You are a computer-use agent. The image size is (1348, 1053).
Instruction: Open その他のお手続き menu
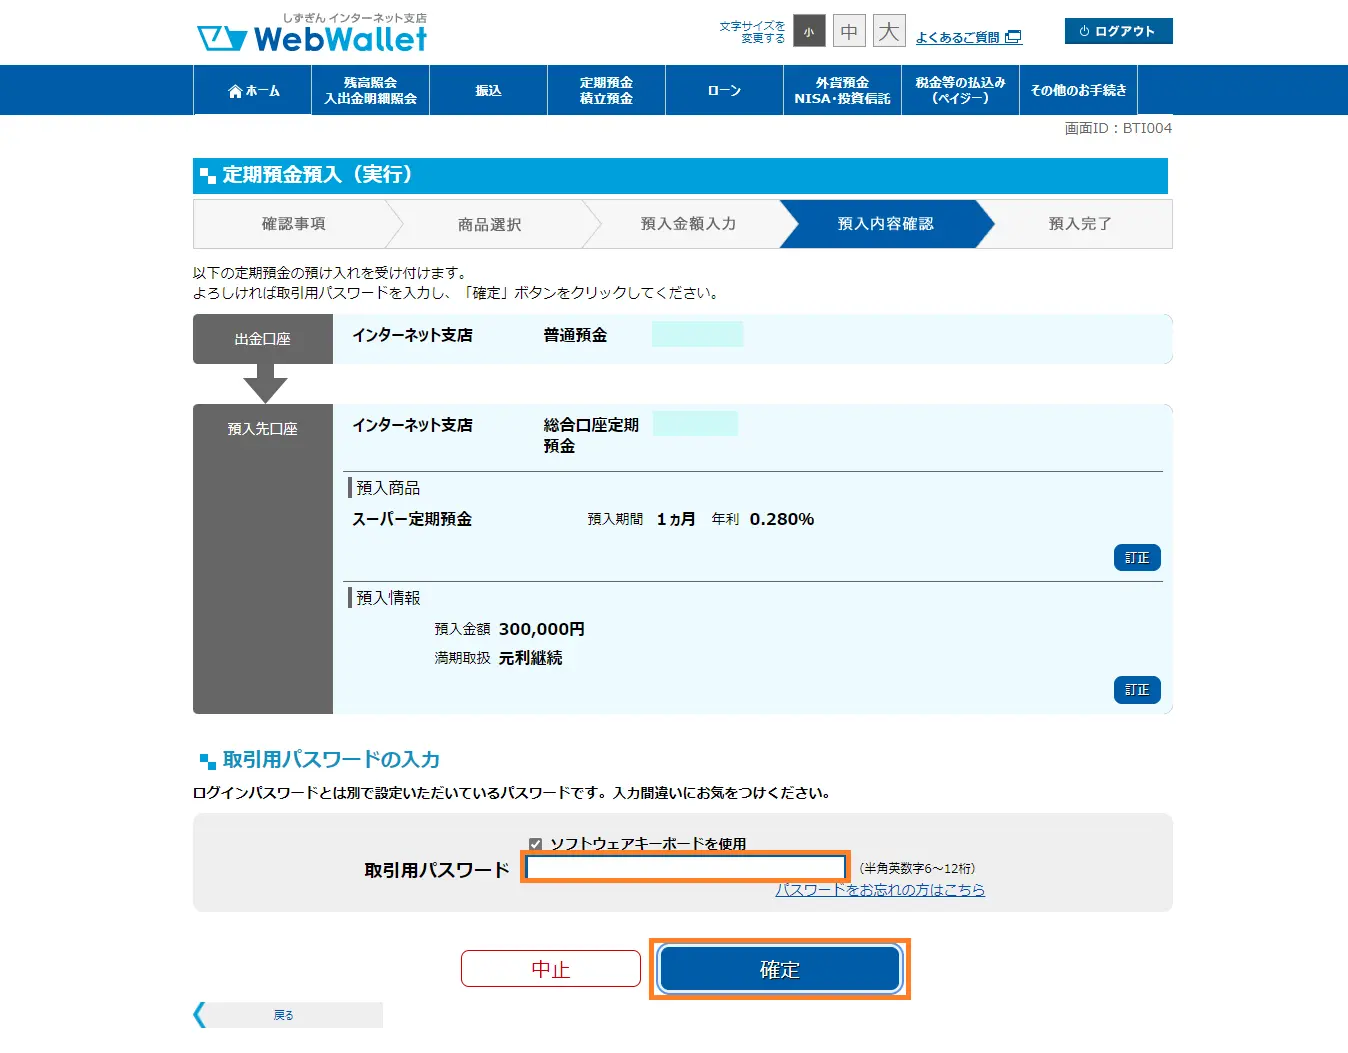pos(1078,91)
